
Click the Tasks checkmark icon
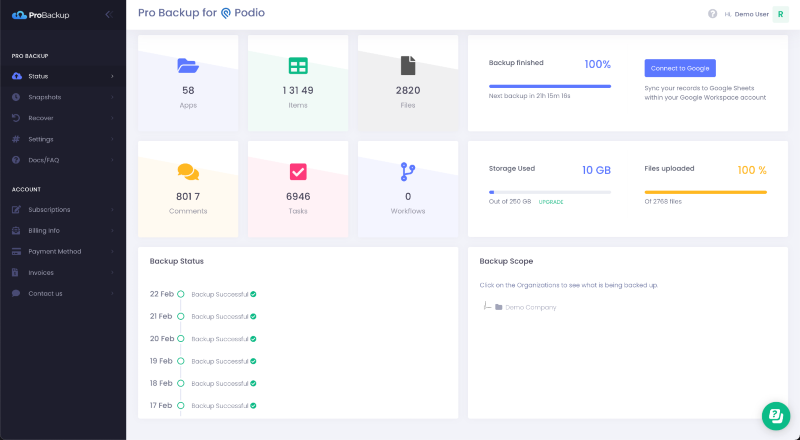point(298,171)
